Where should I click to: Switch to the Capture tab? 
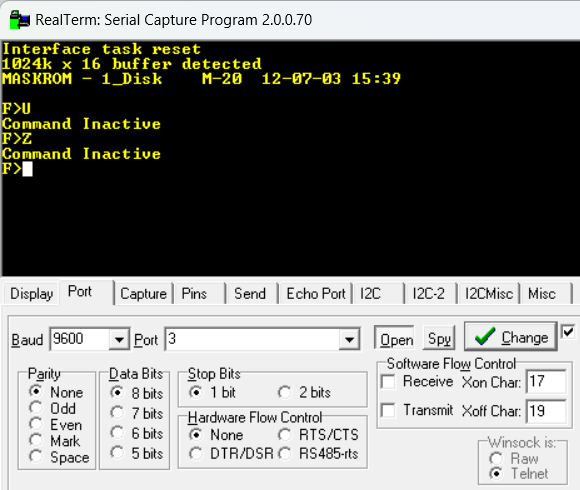pyautogui.click(x=144, y=294)
